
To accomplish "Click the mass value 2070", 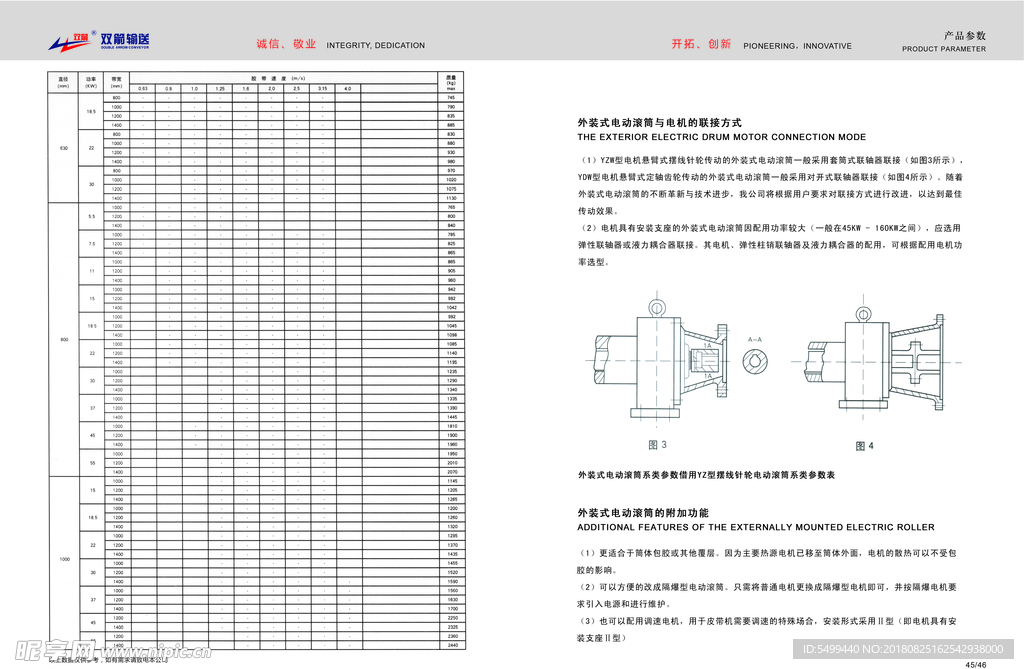I will point(452,472).
